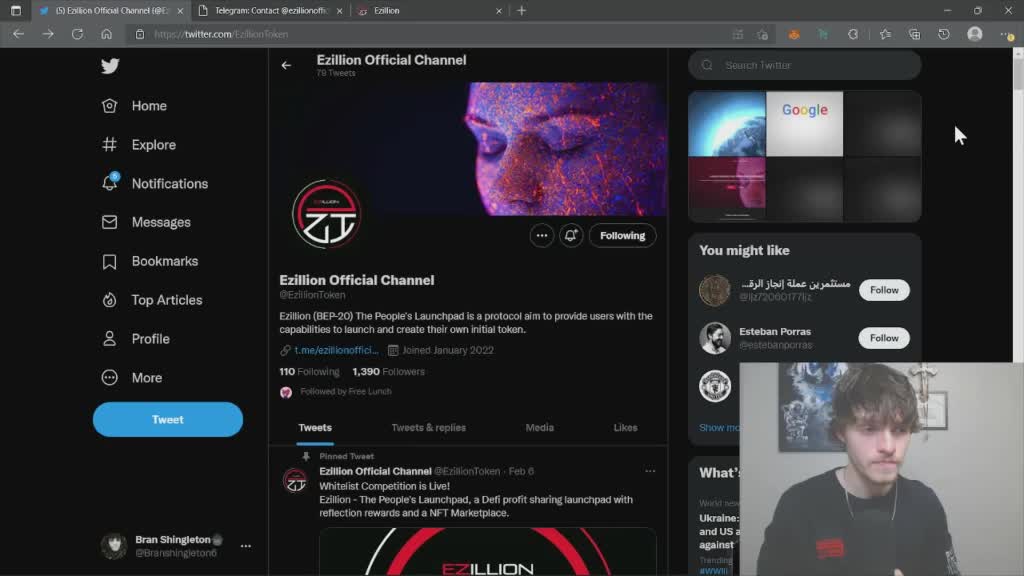This screenshot has width=1024, height=576.
Task: Open Bookmarks
Action: (150, 261)
